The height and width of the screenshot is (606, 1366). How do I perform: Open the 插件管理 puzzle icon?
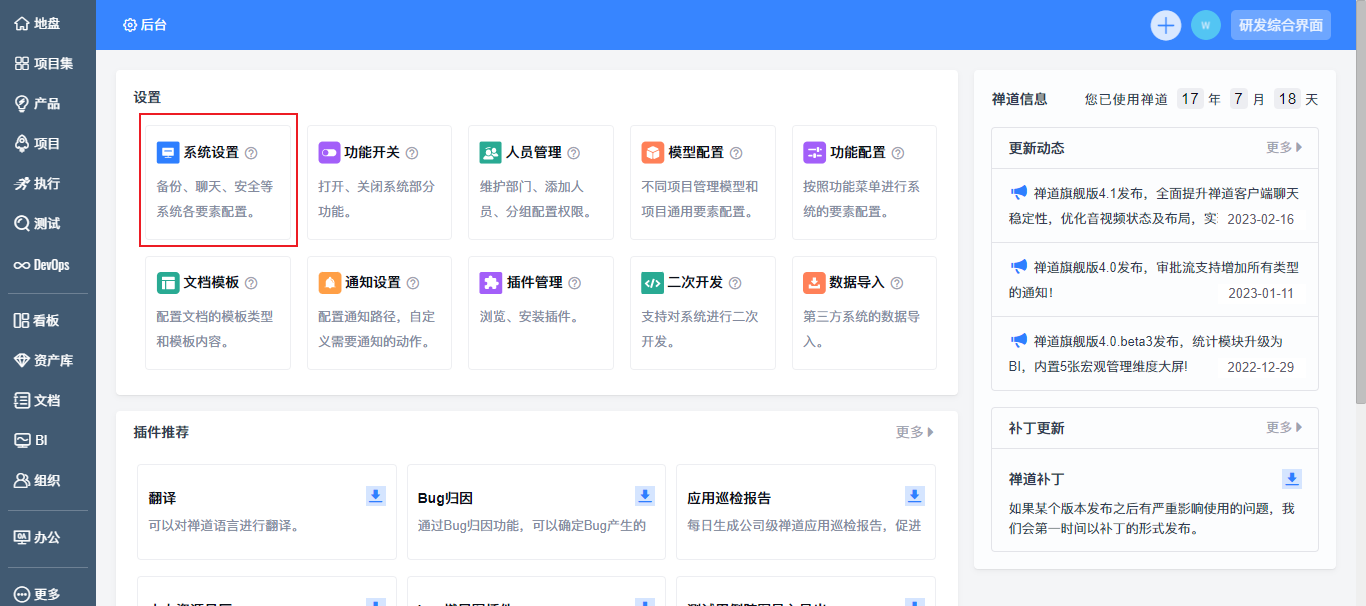point(491,283)
